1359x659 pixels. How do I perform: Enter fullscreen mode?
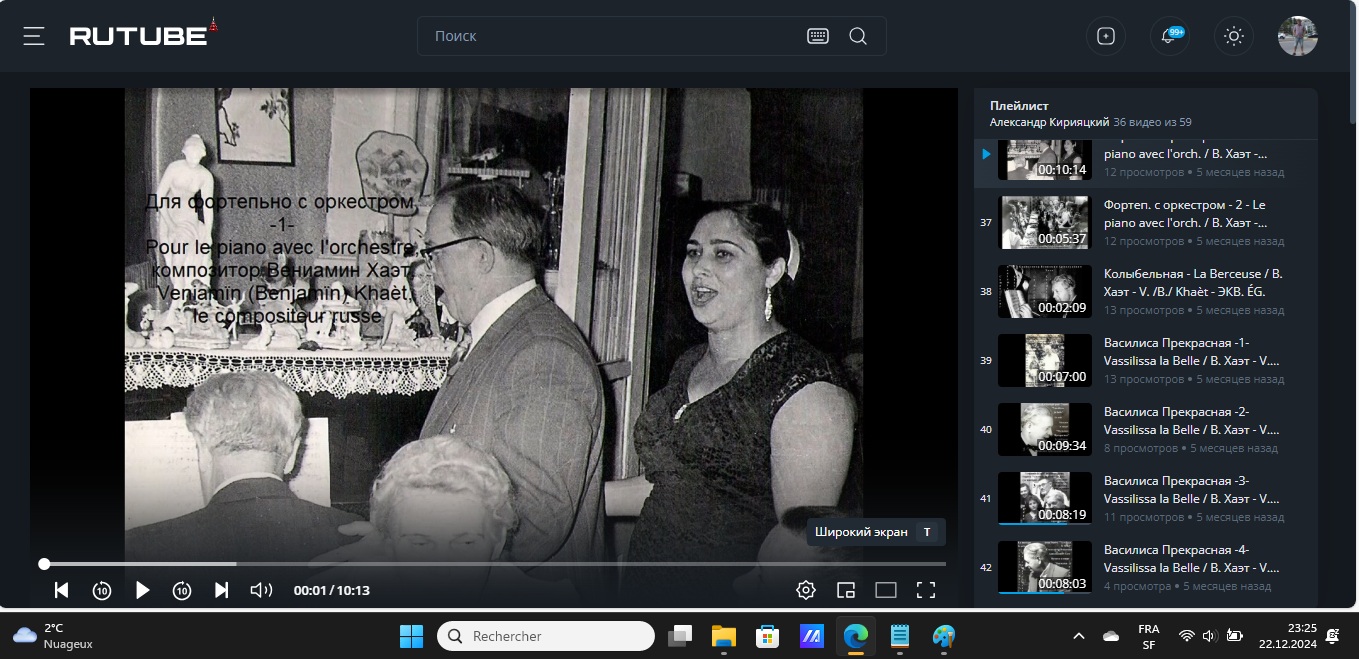pos(926,590)
